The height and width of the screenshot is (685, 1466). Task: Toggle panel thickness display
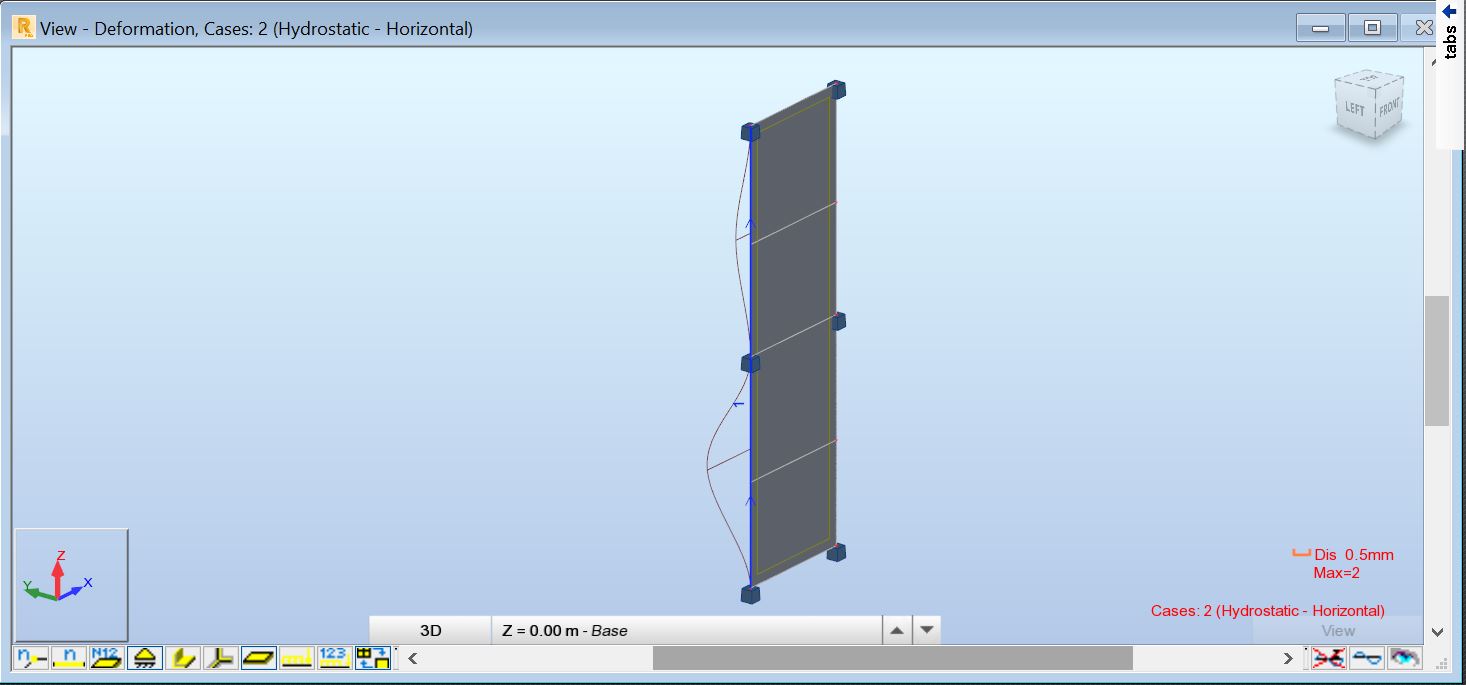[x=259, y=658]
